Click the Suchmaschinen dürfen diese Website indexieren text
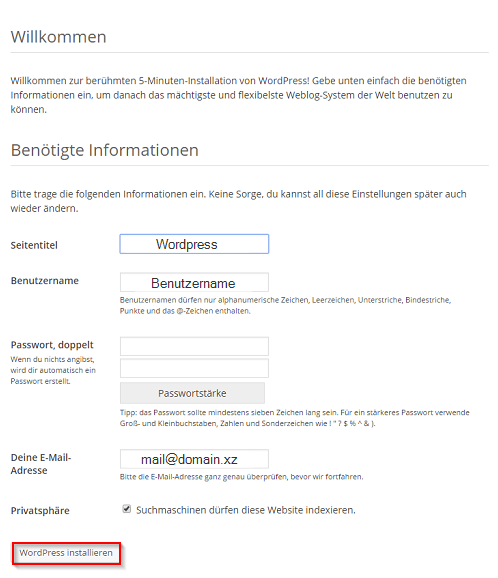 tap(245, 510)
